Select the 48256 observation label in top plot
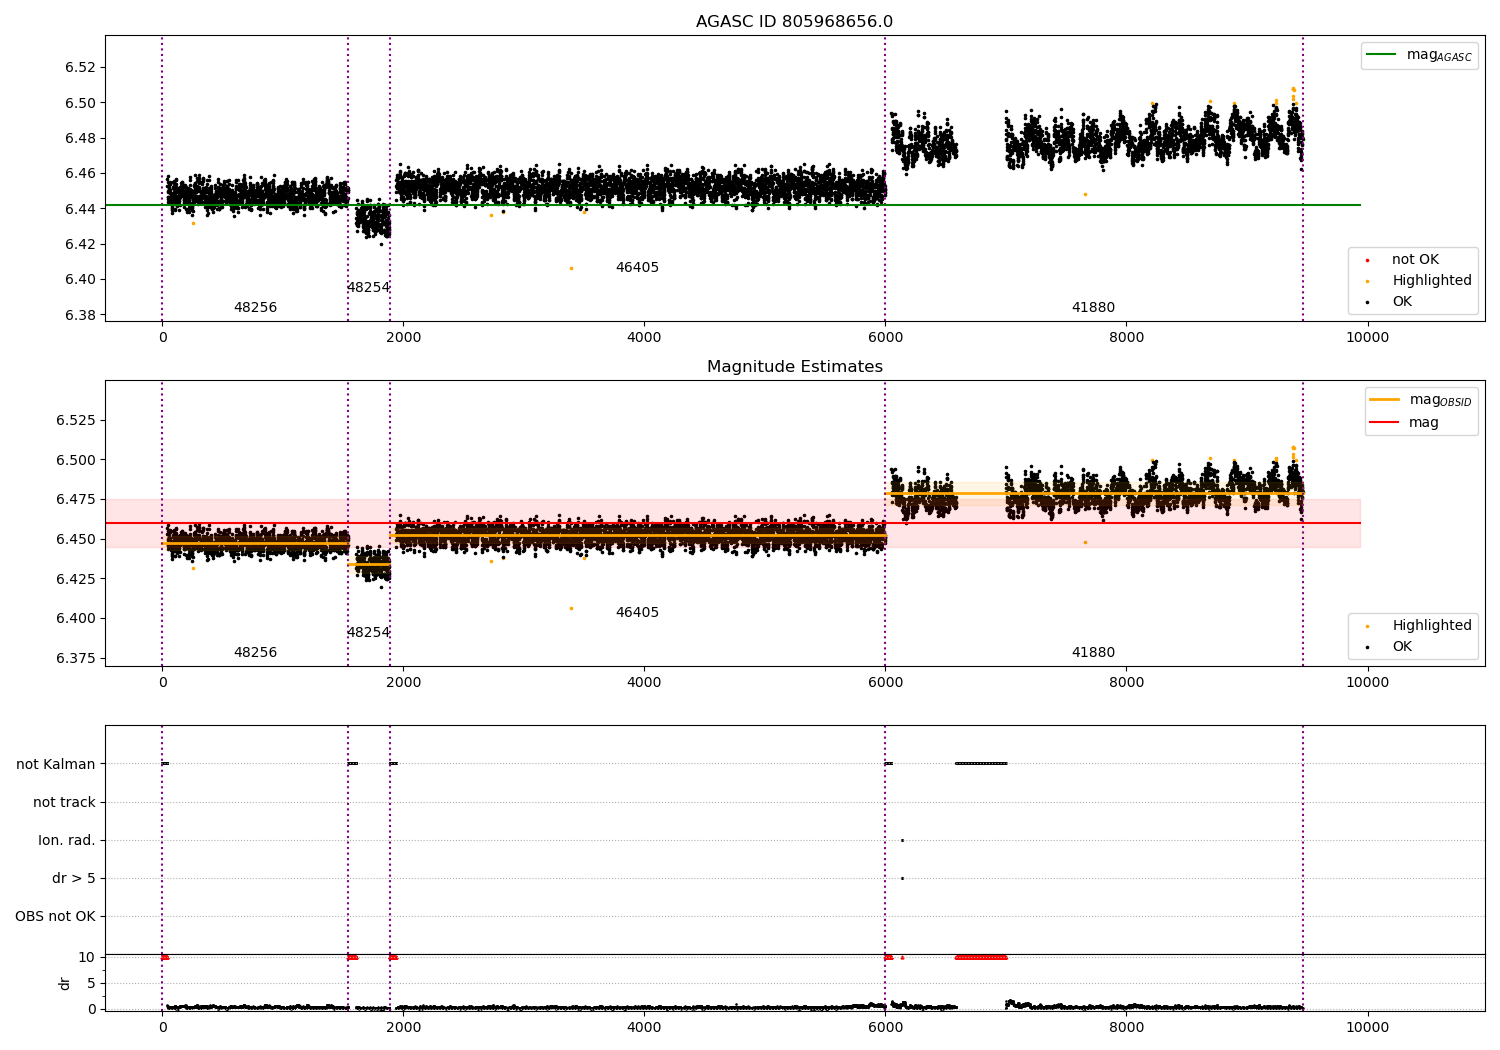The width and height of the screenshot is (1500, 1050). coord(255,308)
